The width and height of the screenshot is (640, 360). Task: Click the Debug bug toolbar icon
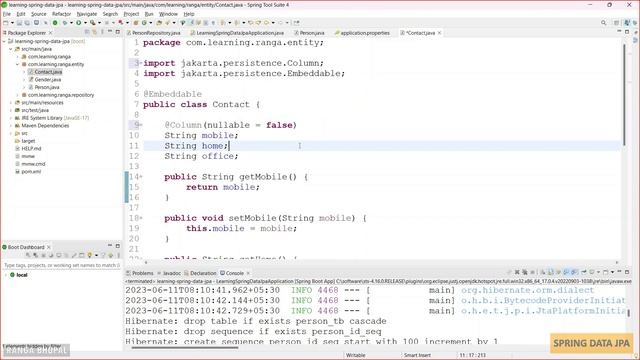coord(64,23)
